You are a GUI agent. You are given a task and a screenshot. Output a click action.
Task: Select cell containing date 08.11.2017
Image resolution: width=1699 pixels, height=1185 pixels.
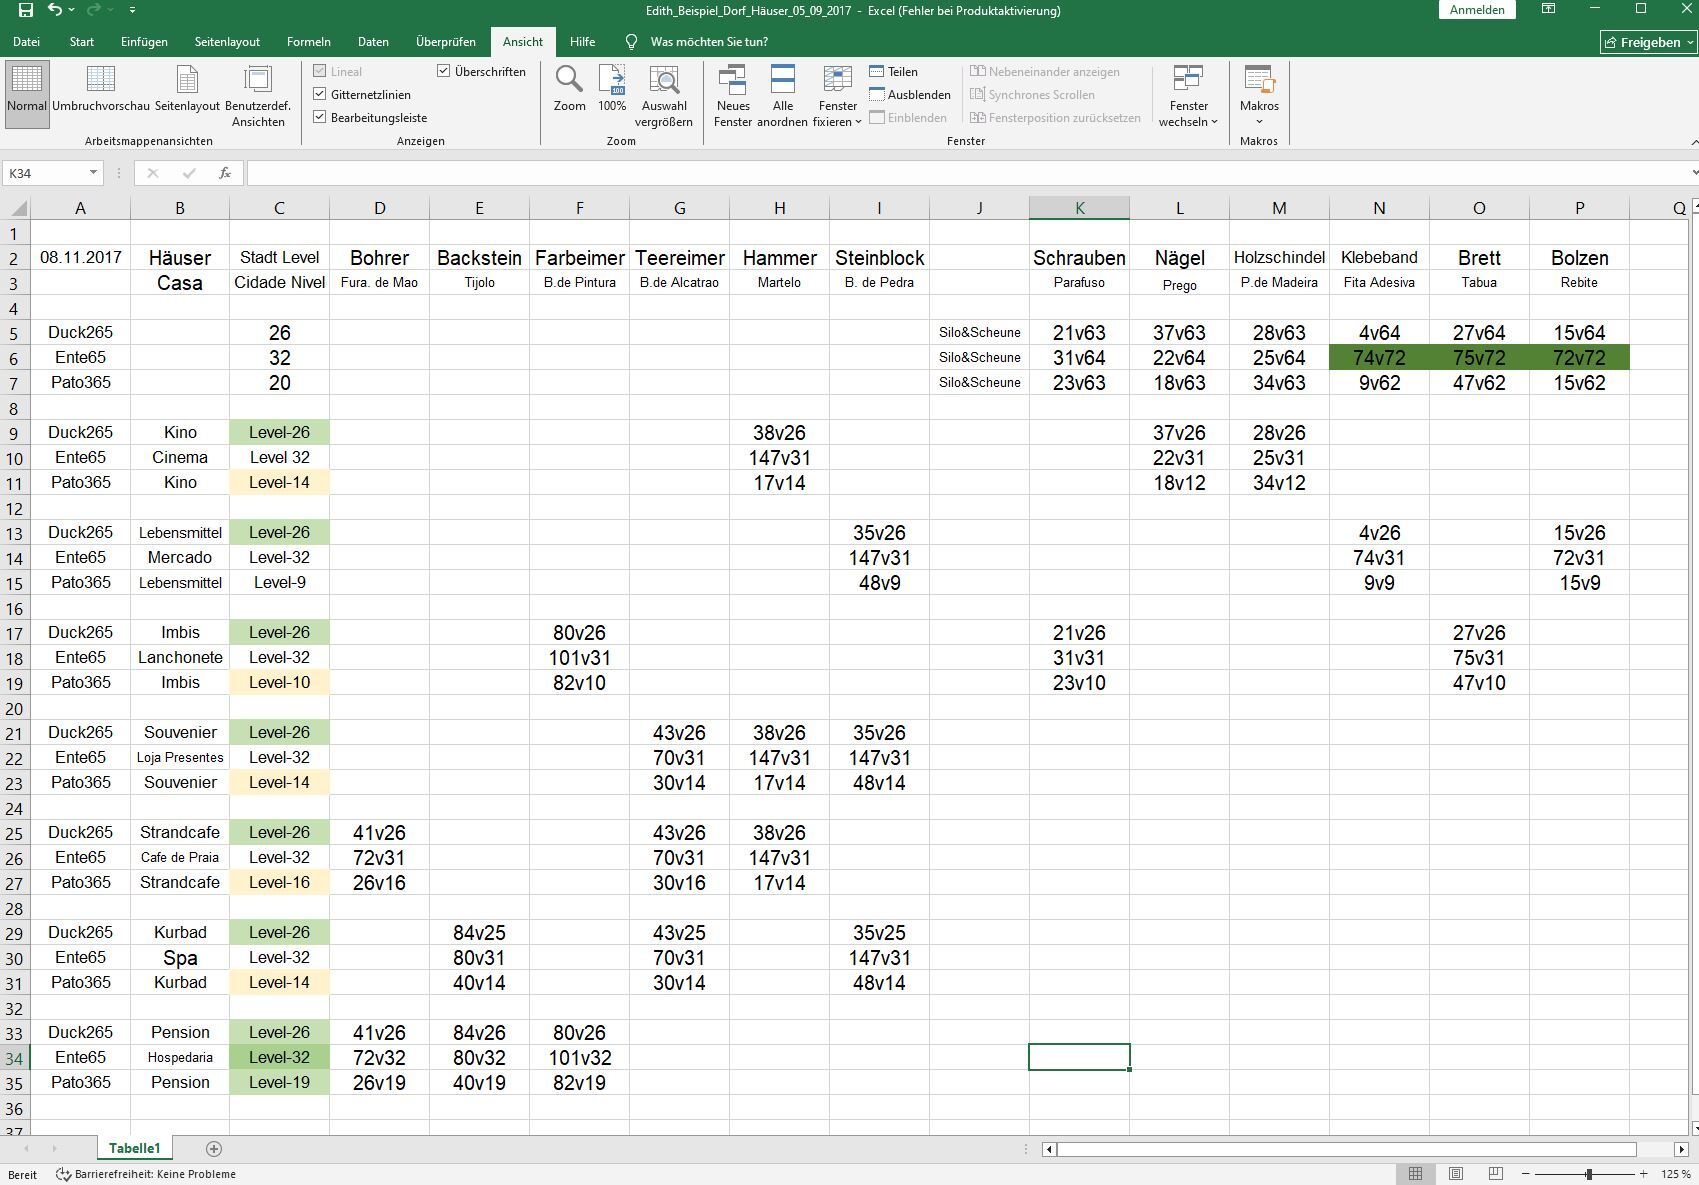pos(80,257)
